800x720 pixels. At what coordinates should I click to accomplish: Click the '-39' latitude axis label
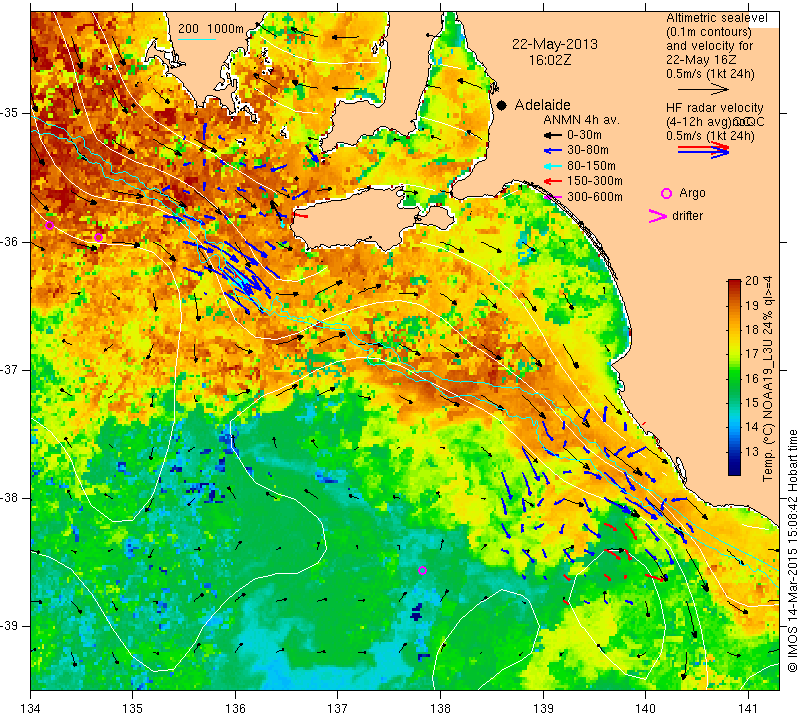click(10, 626)
